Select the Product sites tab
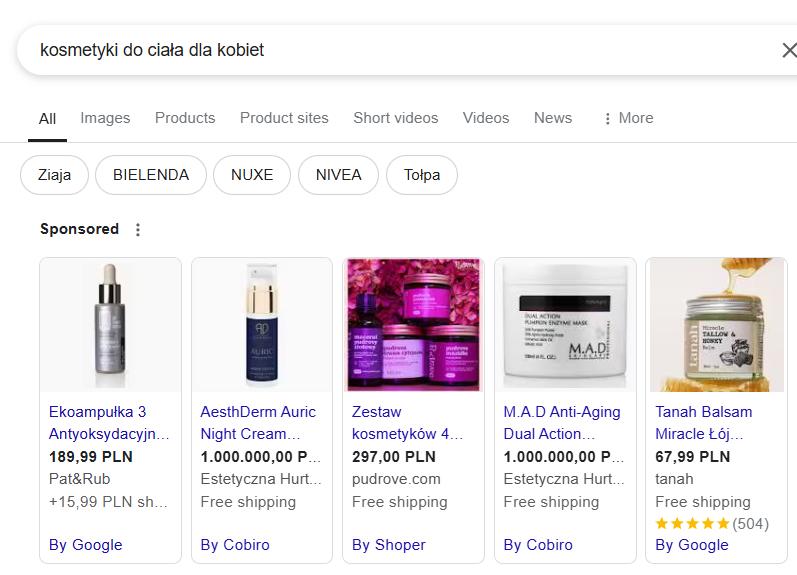 click(284, 118)
